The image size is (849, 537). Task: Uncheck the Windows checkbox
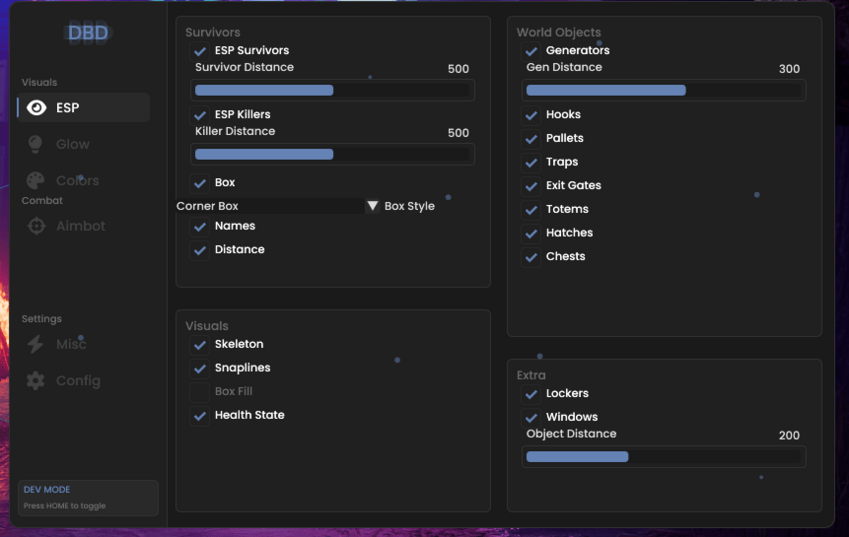531,417
